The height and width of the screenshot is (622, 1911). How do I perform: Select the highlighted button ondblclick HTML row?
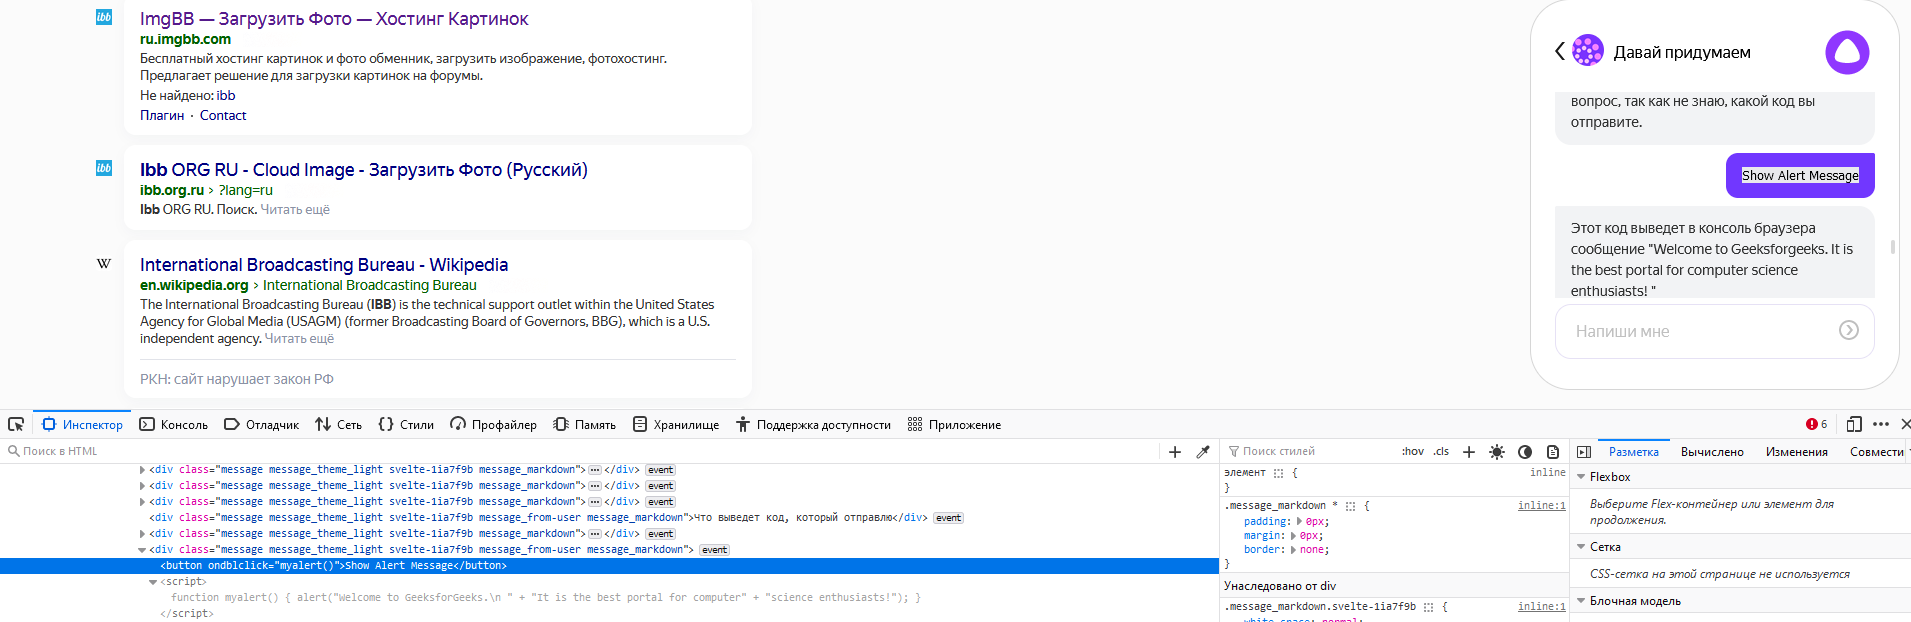[x=609, y=566]
